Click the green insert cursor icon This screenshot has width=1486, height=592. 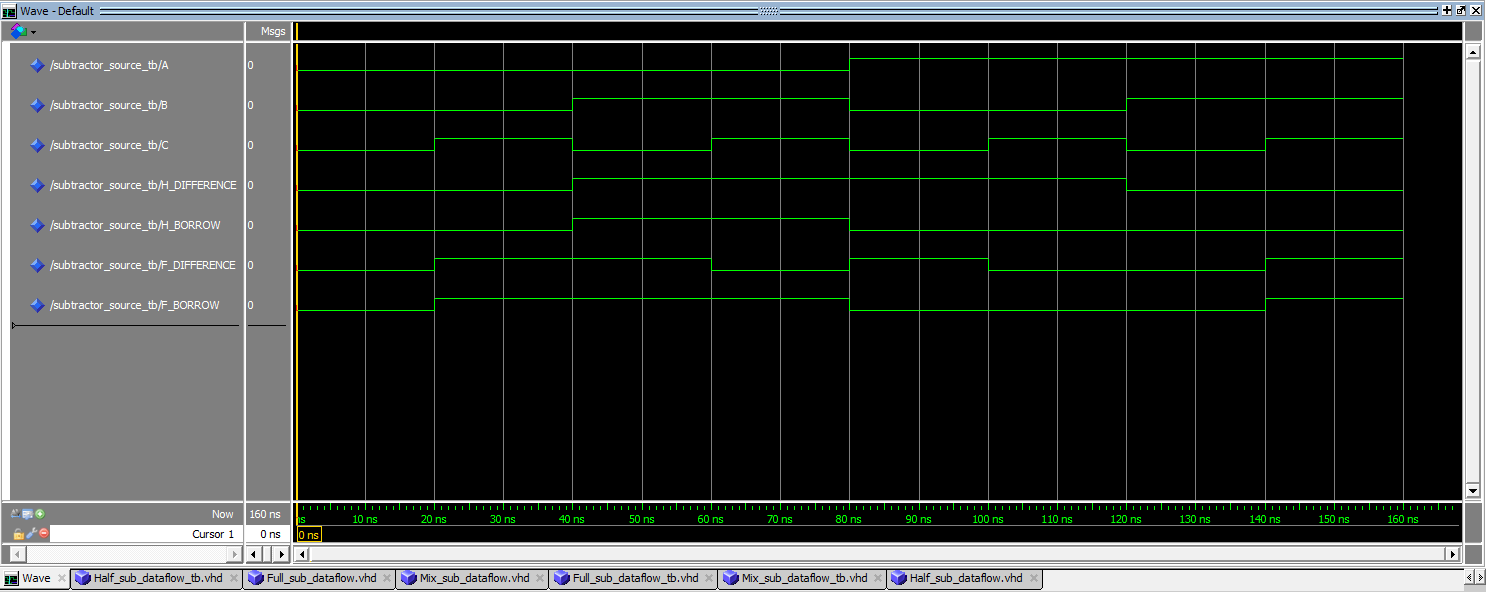[40, 514]
